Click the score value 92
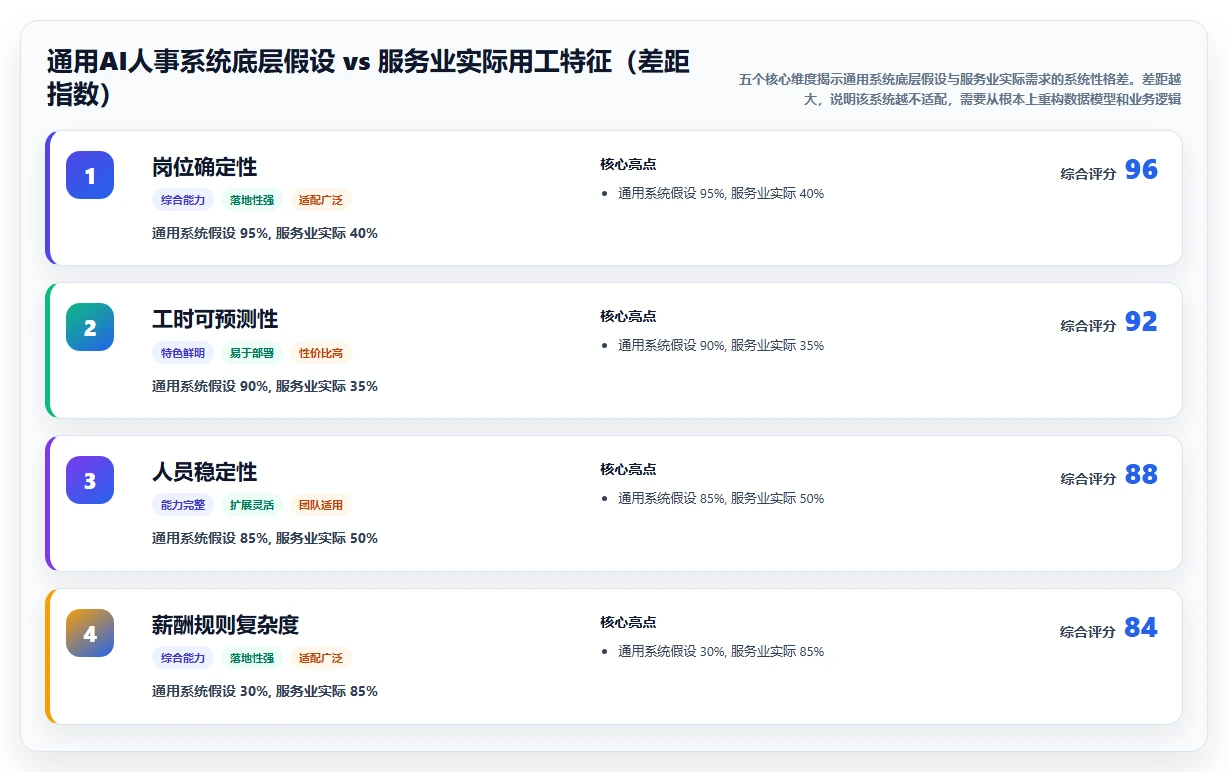The image size is (1228, 772). (x=1141, y=322)
